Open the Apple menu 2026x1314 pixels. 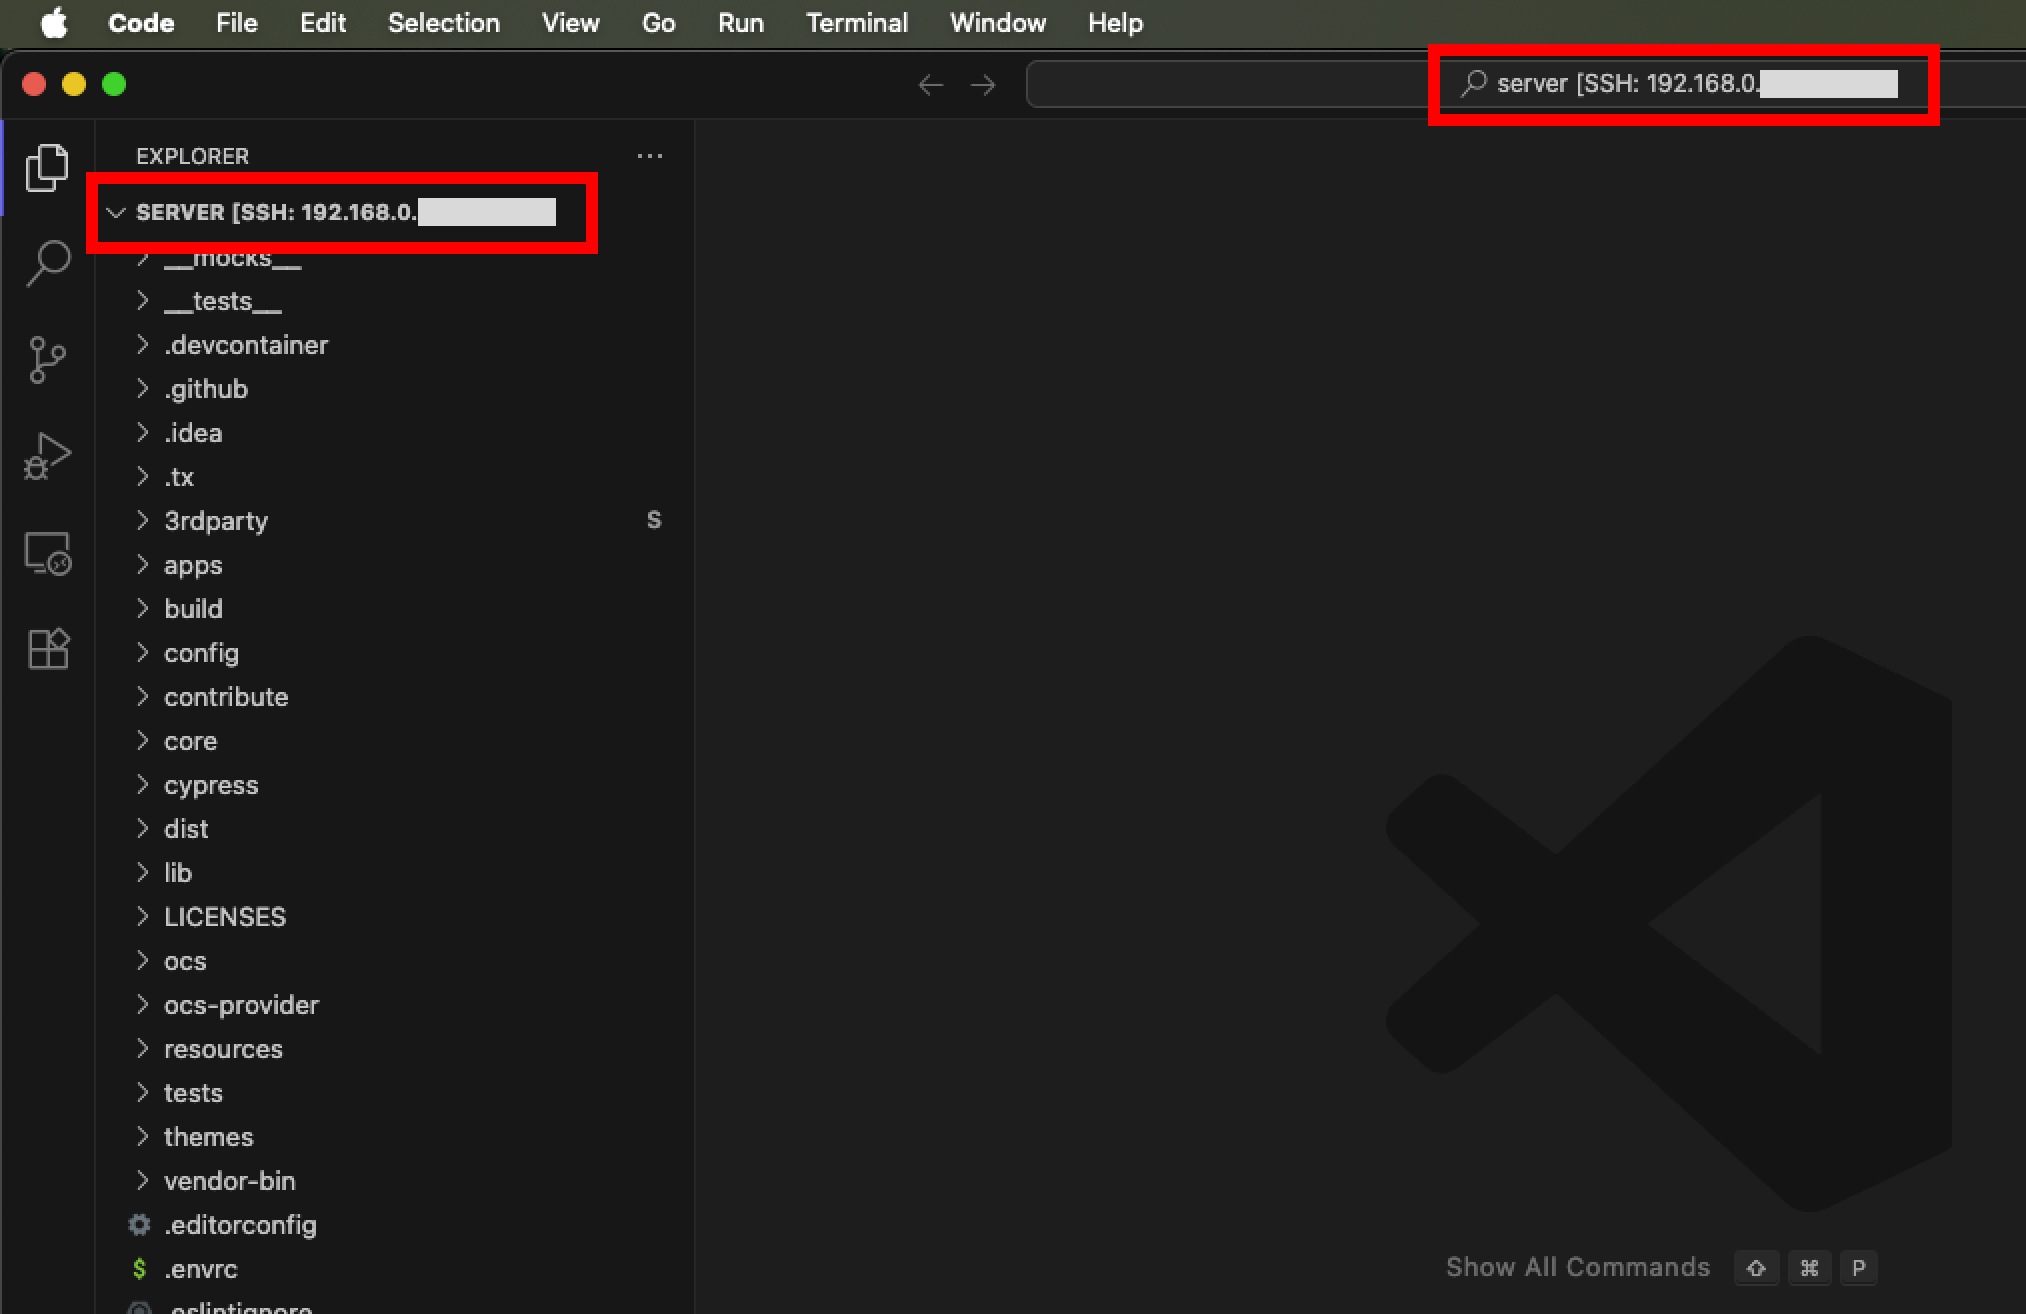pos(54,23)
